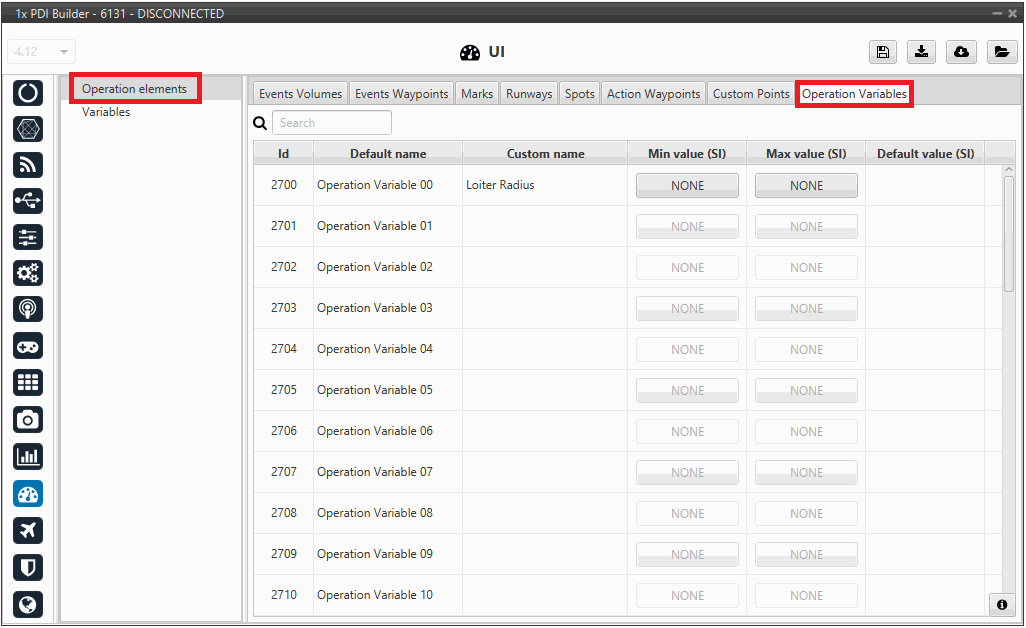This screenshot has width=1026, height=628.
Task: Select Operation elements in left panel
Action: coord(135,89)
